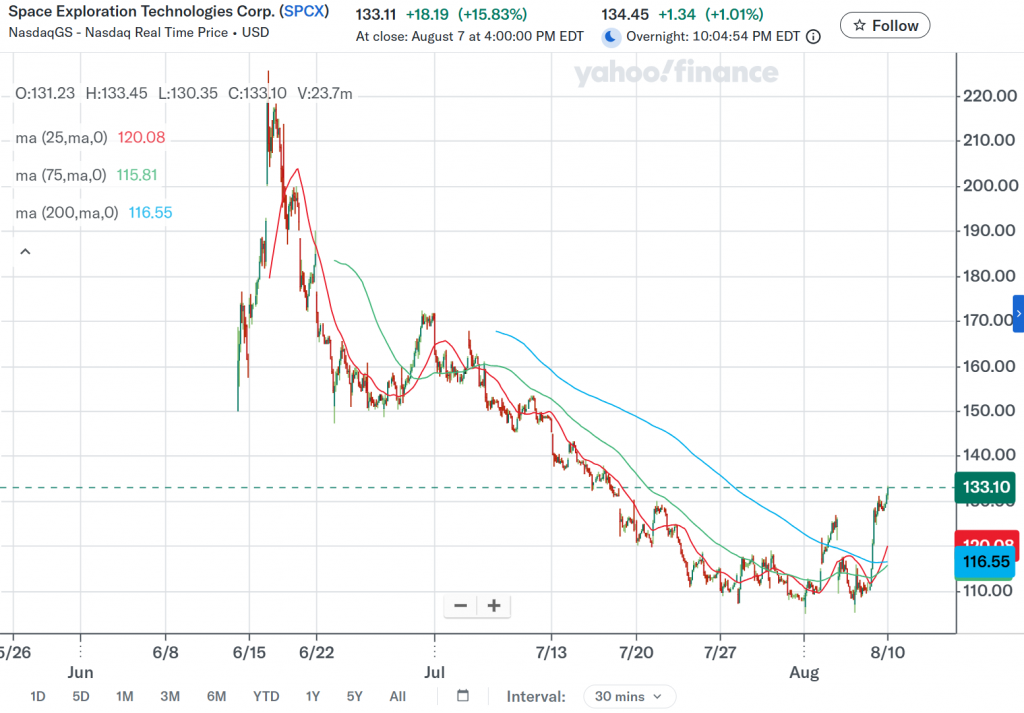The height and width of the screenshot is (713, 1024).
Task: Click the 120.08 red MA value
Action: (x=141, y=138)
